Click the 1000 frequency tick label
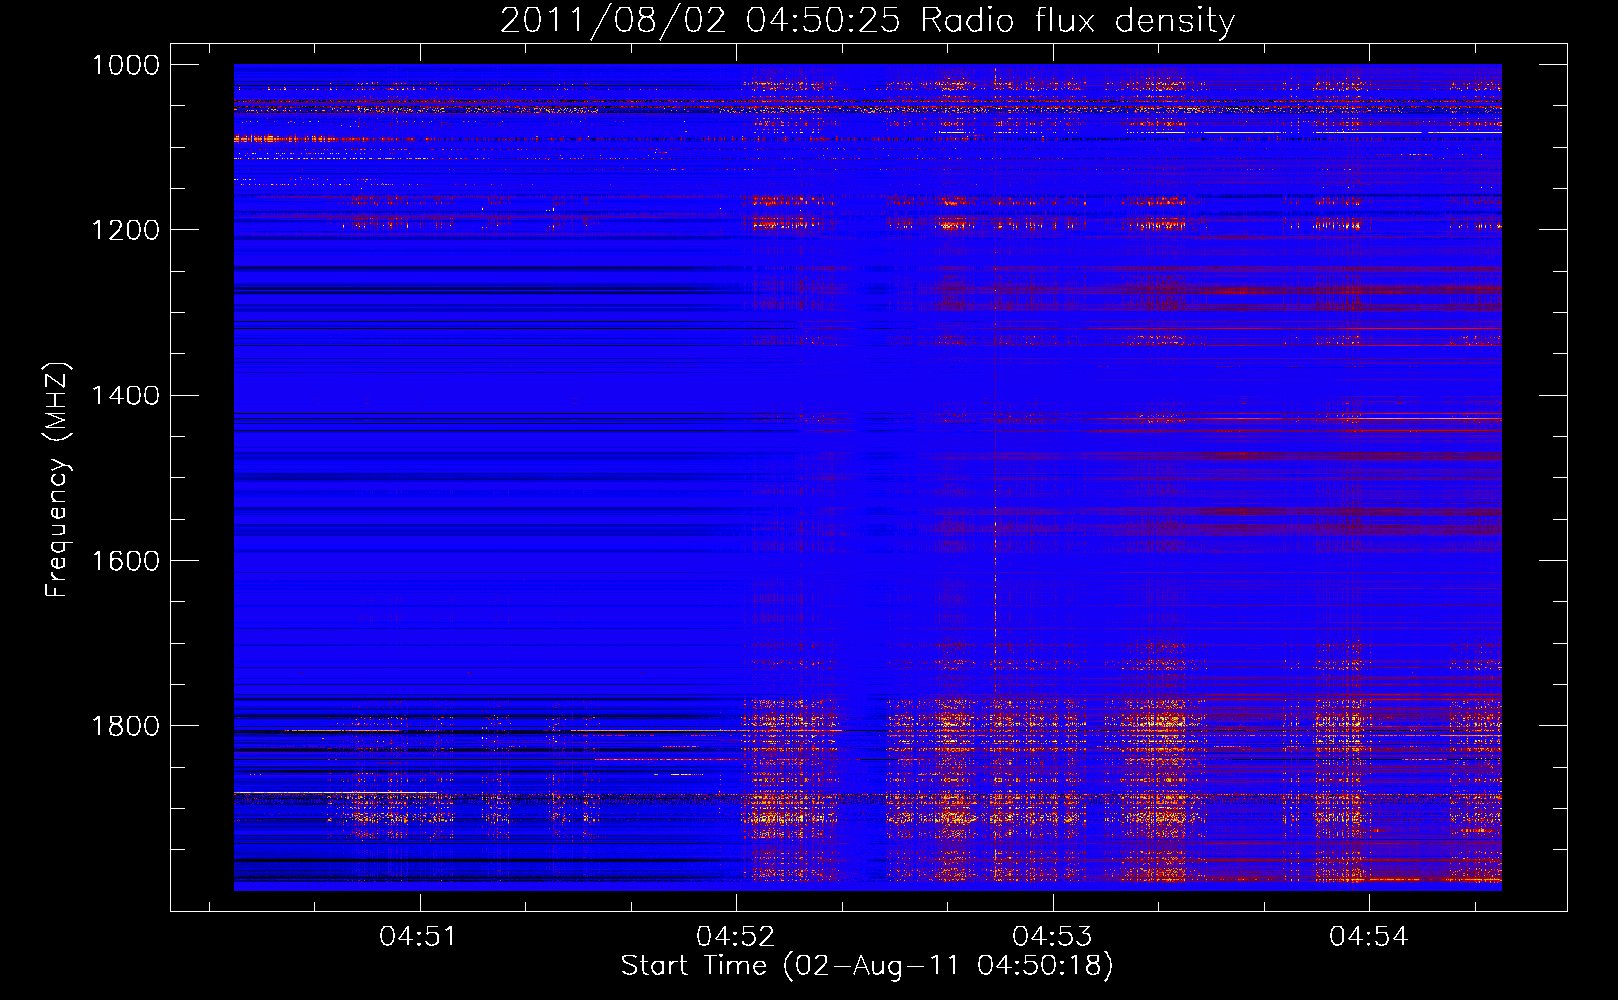Image resolution: width=1618 pixels, height=1000 pixels. [126, 65]
